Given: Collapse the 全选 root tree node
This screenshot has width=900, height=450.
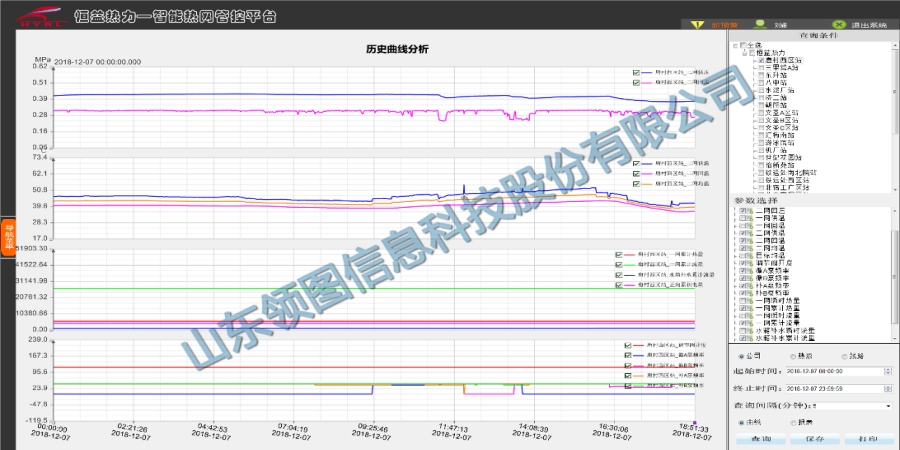Looking at the screenshot, I should (735, 44).
